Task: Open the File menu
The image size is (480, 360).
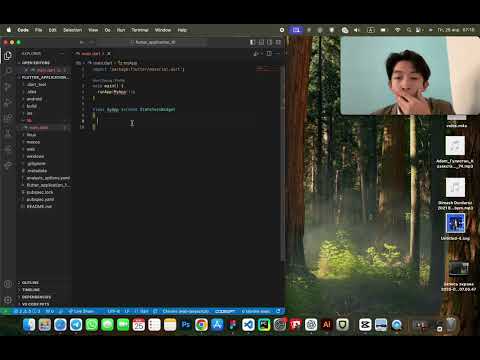Action: point(39,30)
